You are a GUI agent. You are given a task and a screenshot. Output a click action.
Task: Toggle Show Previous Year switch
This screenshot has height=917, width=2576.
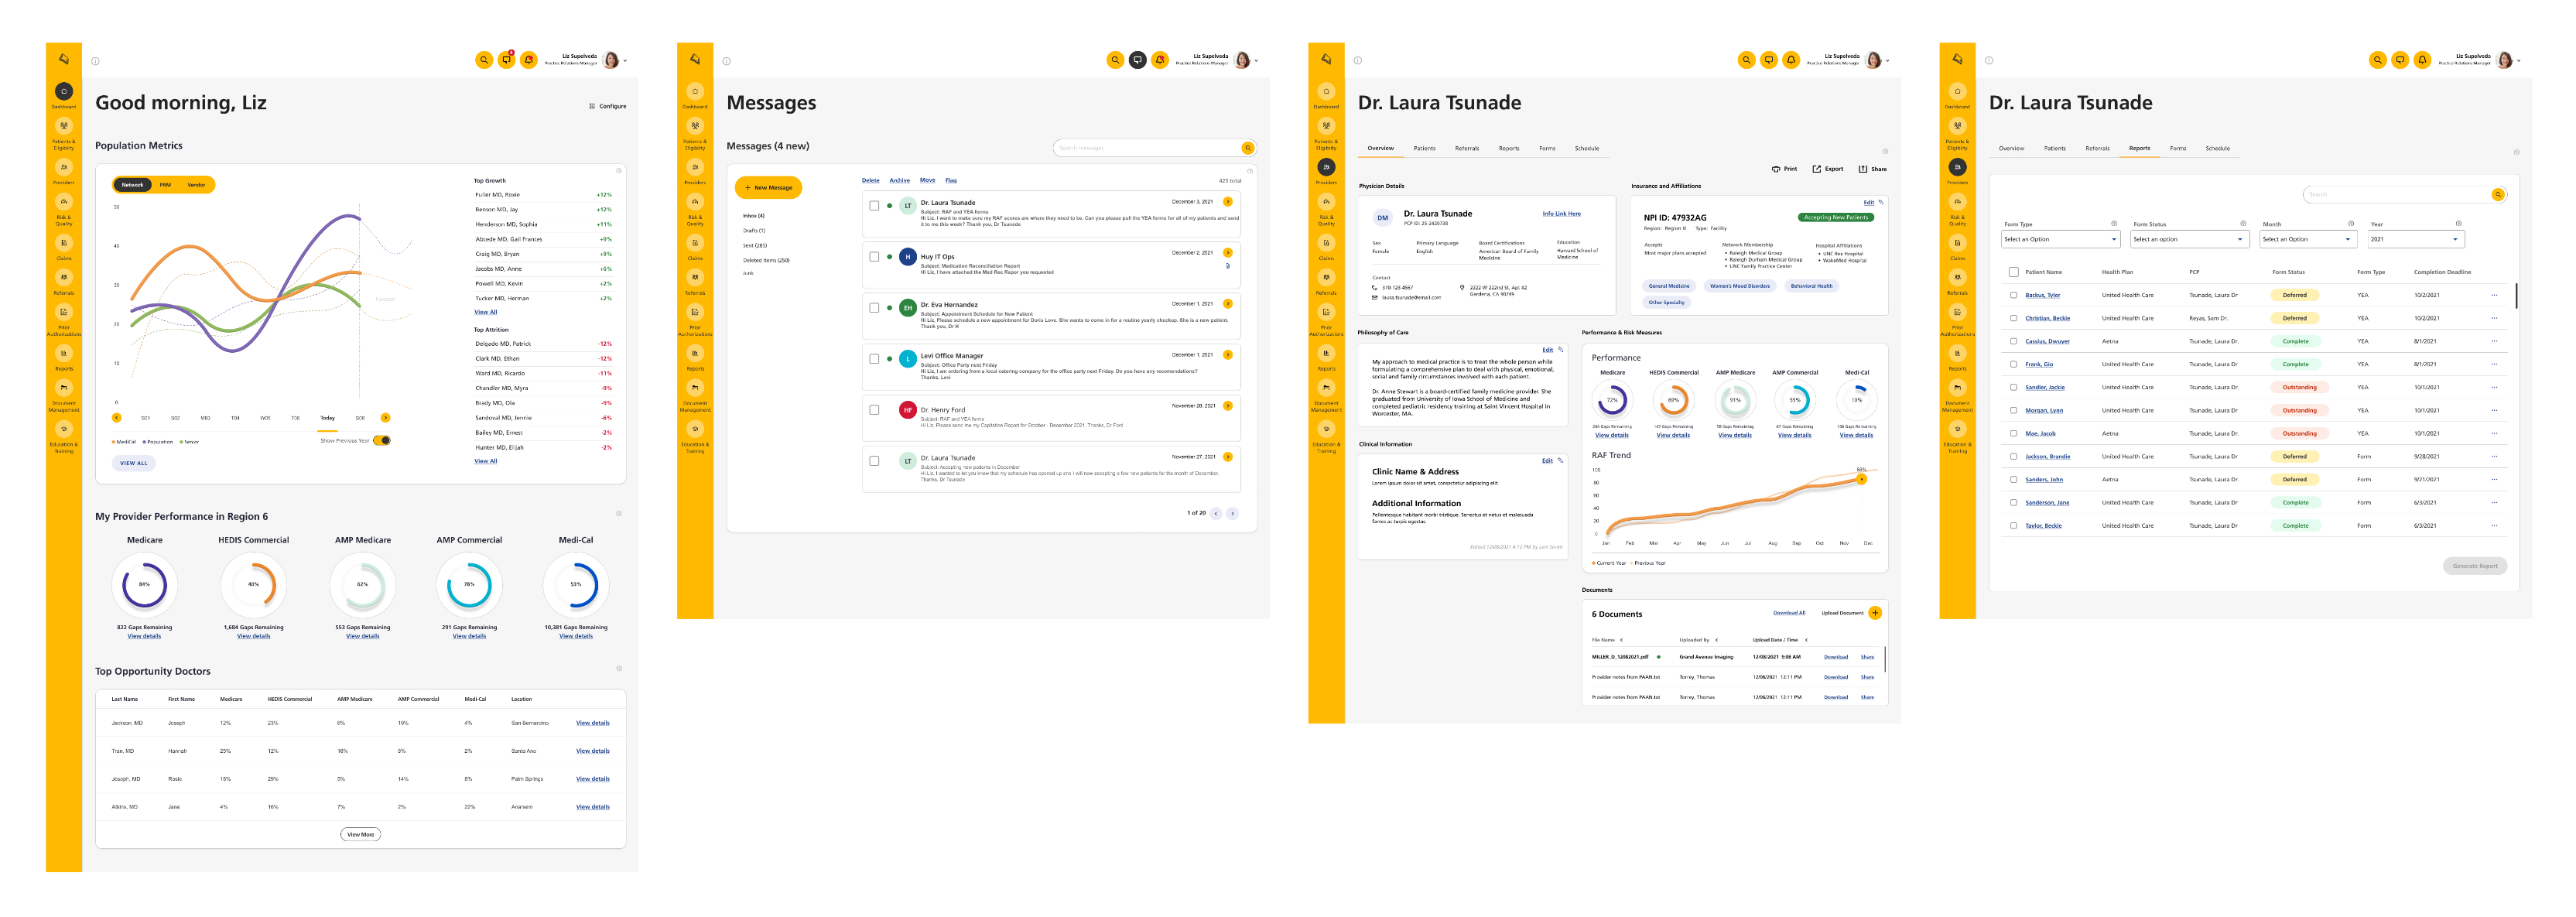[382, 440]
